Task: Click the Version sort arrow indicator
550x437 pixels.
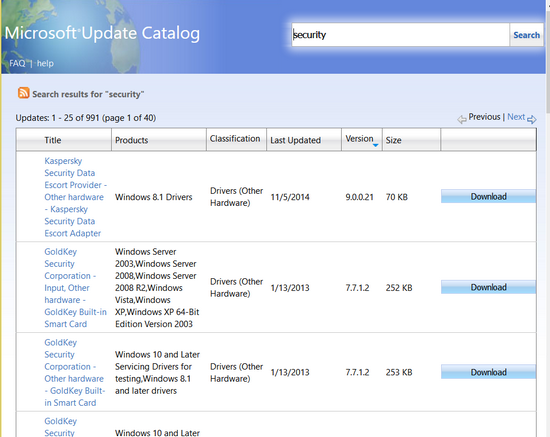Action: tap(375, 145)
